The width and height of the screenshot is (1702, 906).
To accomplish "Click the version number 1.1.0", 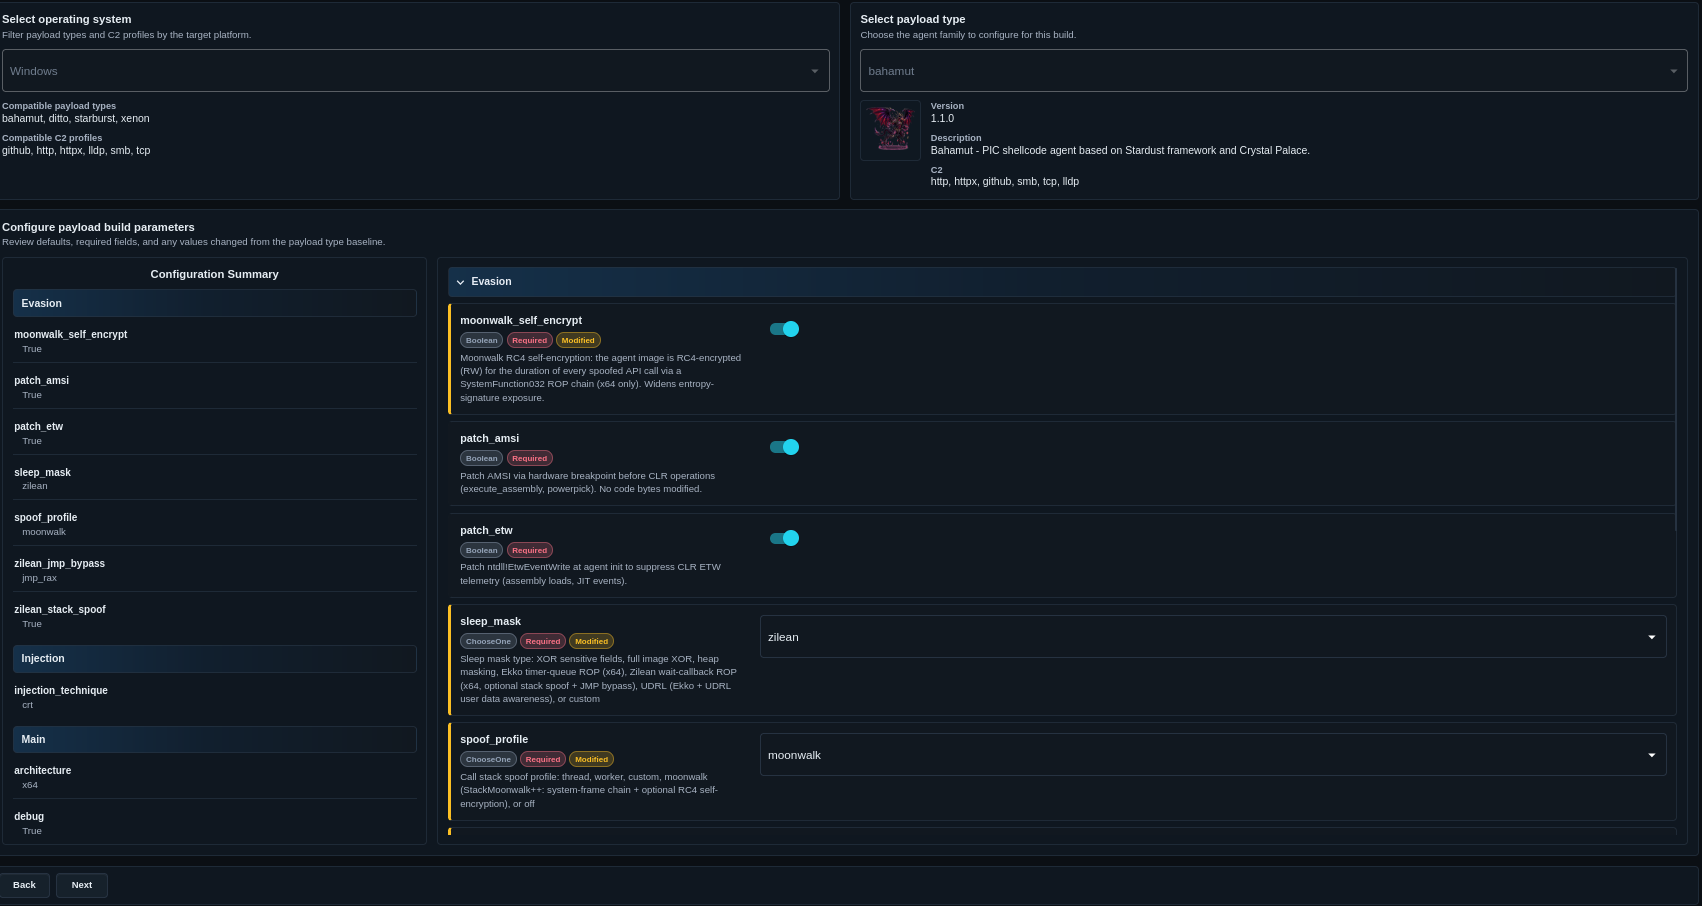I will 942,118.
